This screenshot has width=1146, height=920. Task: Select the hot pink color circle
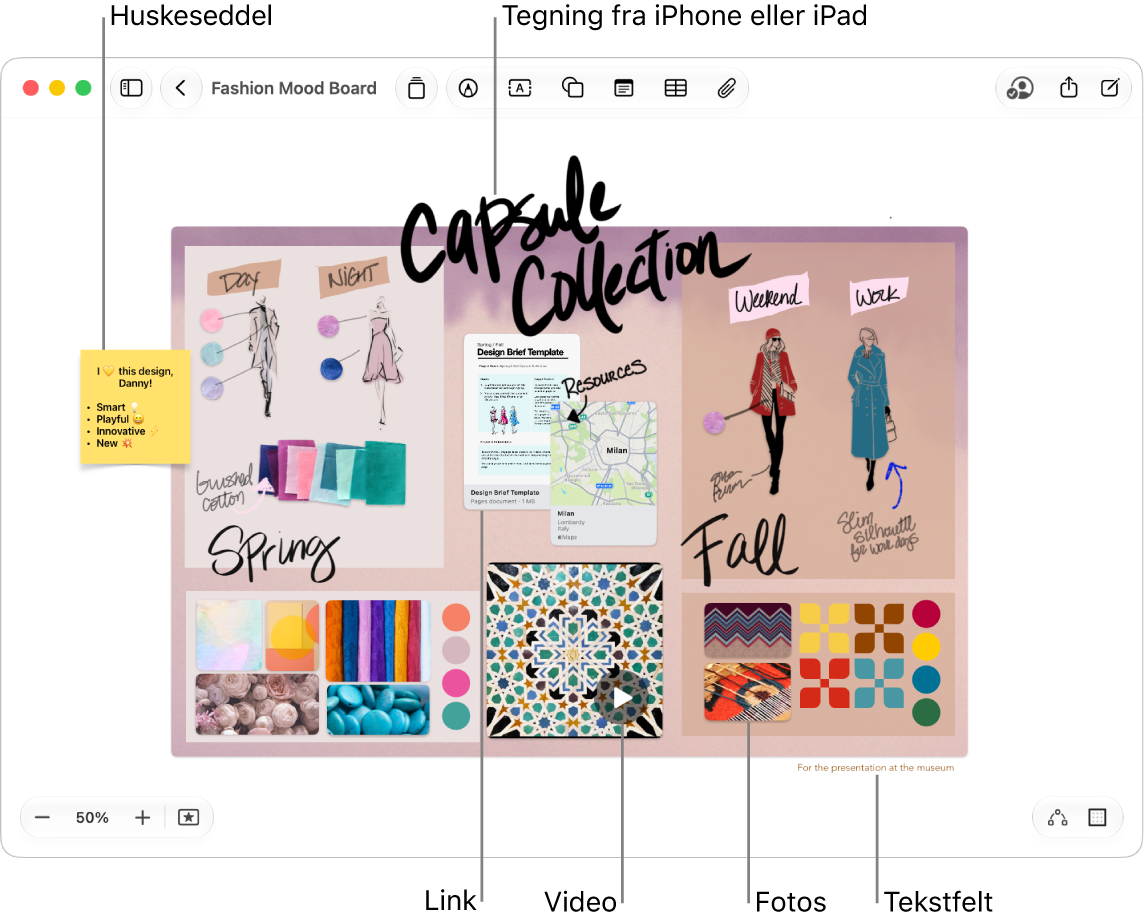[x=456, y=683]
